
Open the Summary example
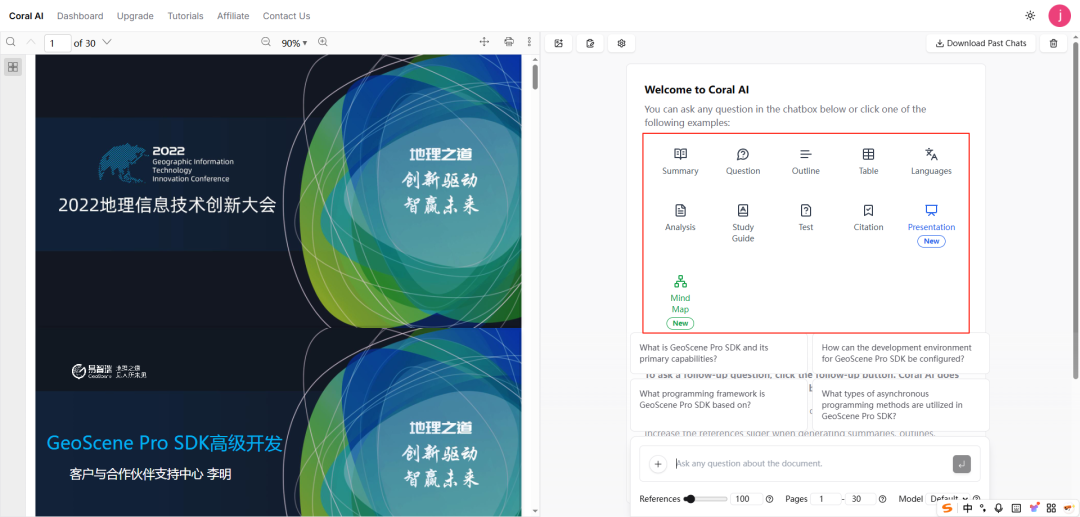680,161
